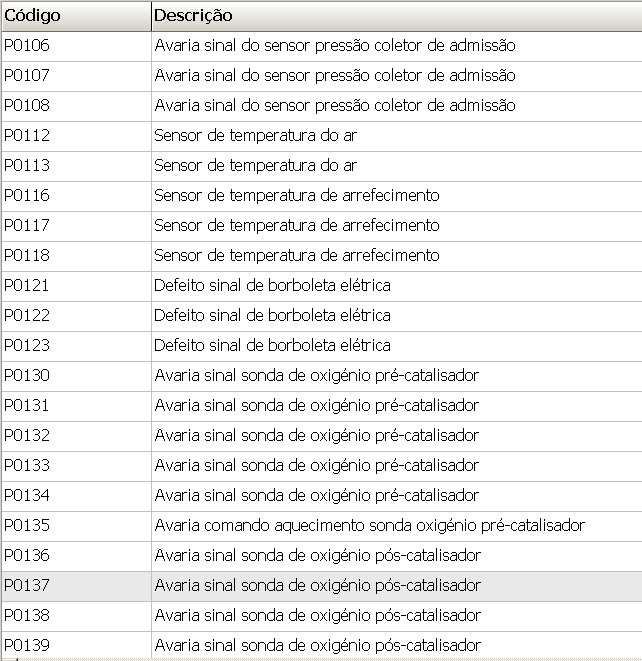Screen dimensions: 642x661
Task: Select the last row, code P0139
Action: click(x=27, y=646)
